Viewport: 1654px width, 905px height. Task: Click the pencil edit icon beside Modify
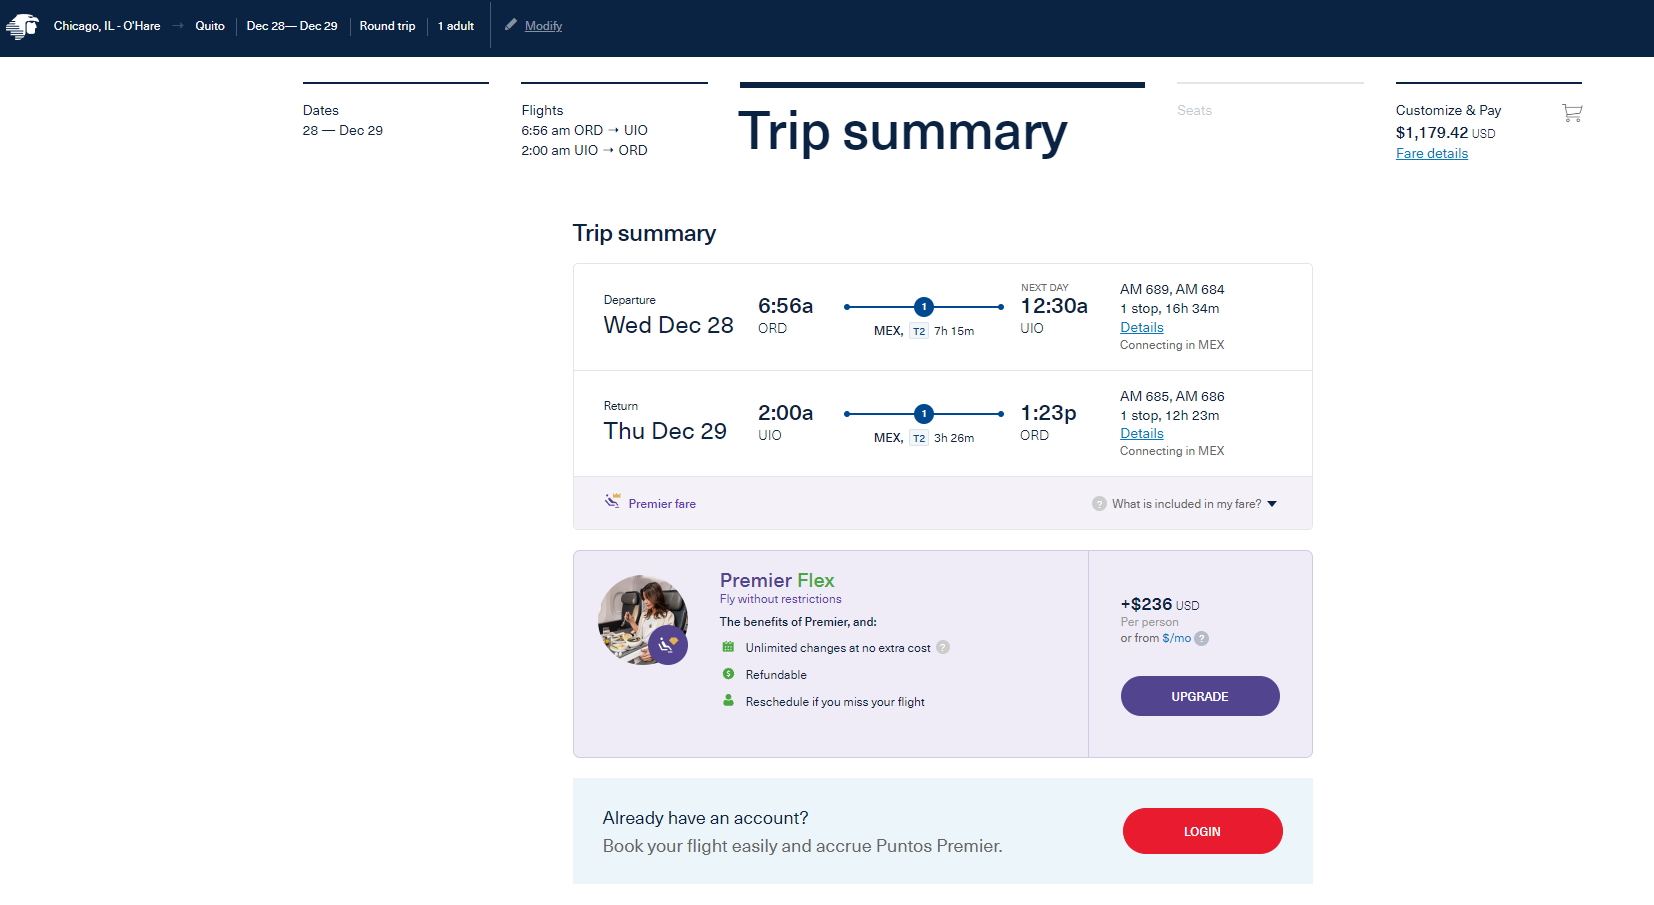[511, 25]
